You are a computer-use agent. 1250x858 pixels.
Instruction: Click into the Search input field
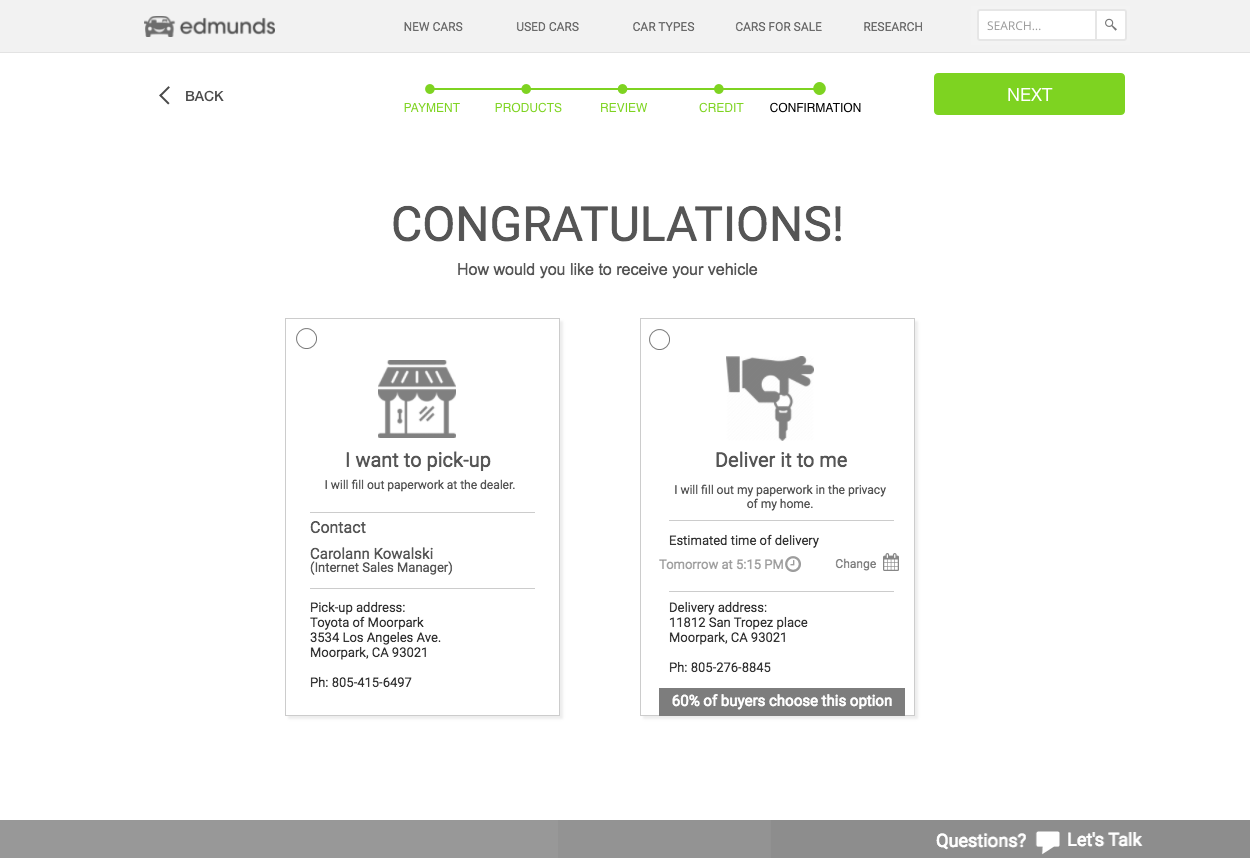pos(1036,26)
